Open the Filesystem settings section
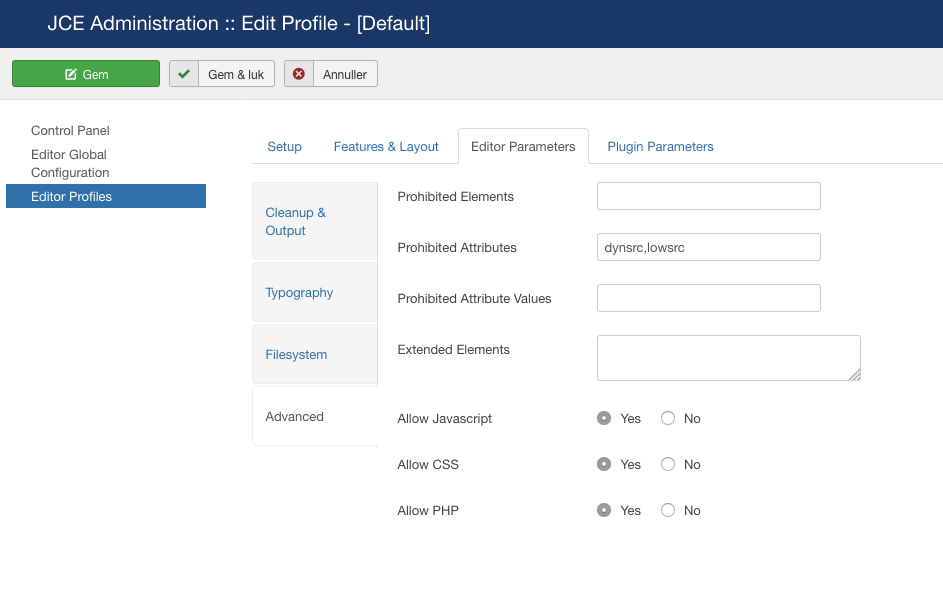 (x=296, y=354)
